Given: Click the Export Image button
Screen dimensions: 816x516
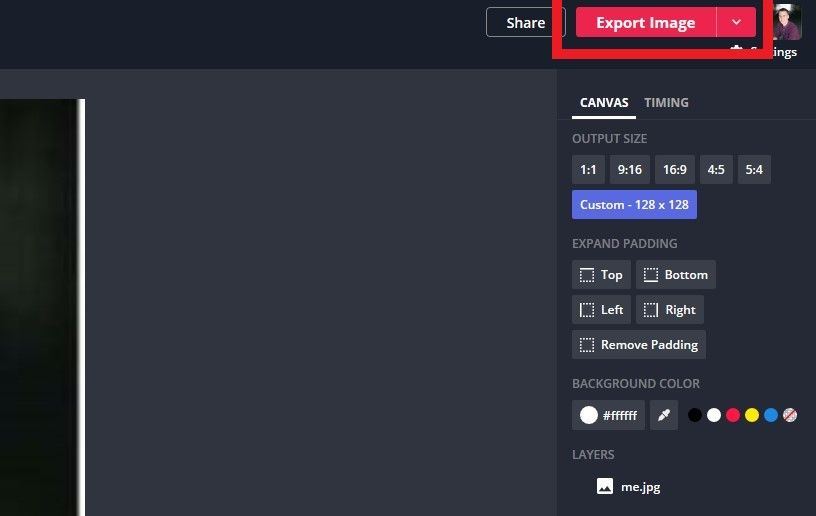Looking at the screenshot, I should [645, 23].
